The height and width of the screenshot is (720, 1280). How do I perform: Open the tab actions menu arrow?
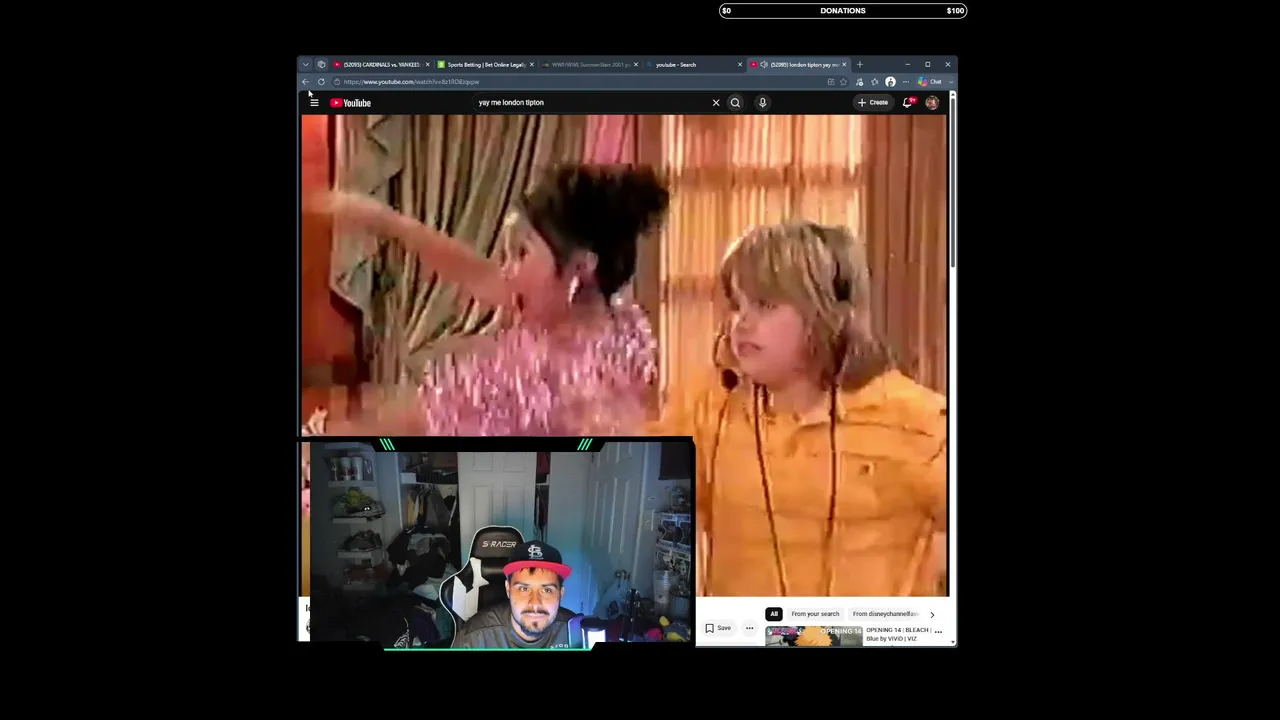(x=306, y=65)
